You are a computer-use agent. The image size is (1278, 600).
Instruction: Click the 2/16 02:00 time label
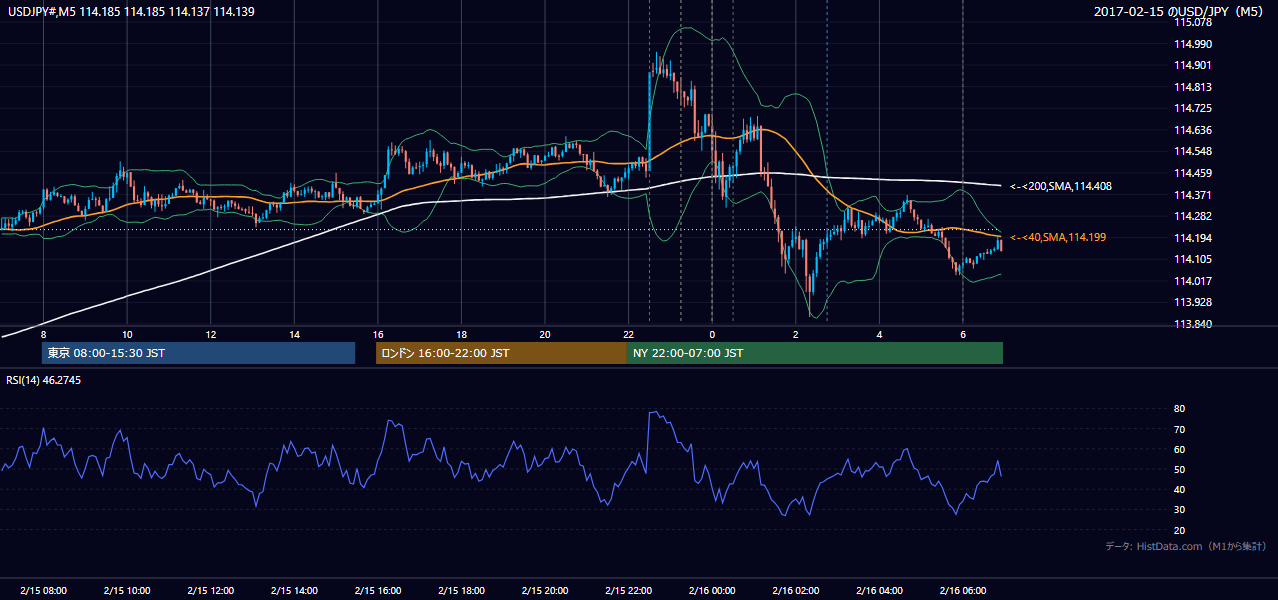point(795,590)
